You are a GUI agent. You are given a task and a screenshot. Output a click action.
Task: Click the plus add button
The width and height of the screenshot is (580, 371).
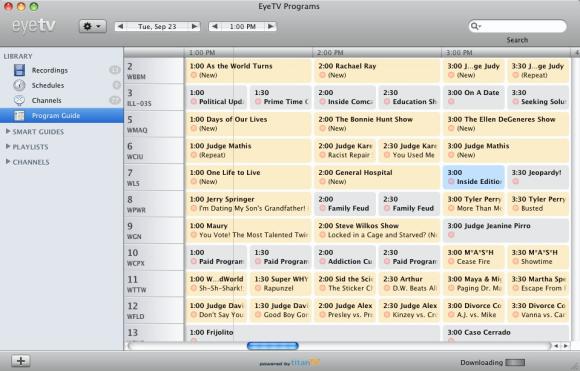pos(21,361)
